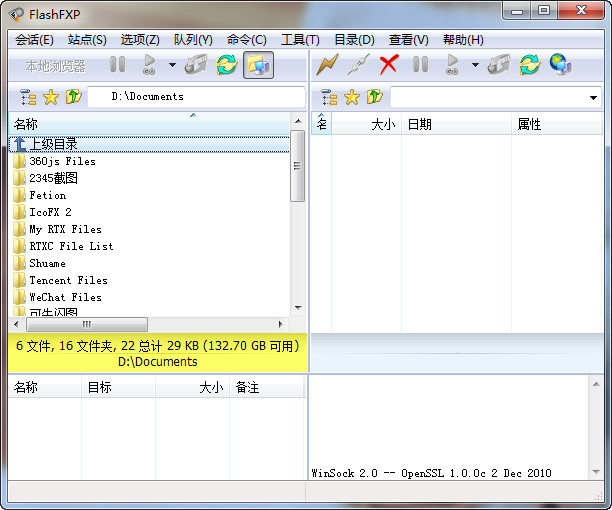The image size is (612, 510).
Task: Sort remote files by 日期 column header
Action: [x=420, y=124]
